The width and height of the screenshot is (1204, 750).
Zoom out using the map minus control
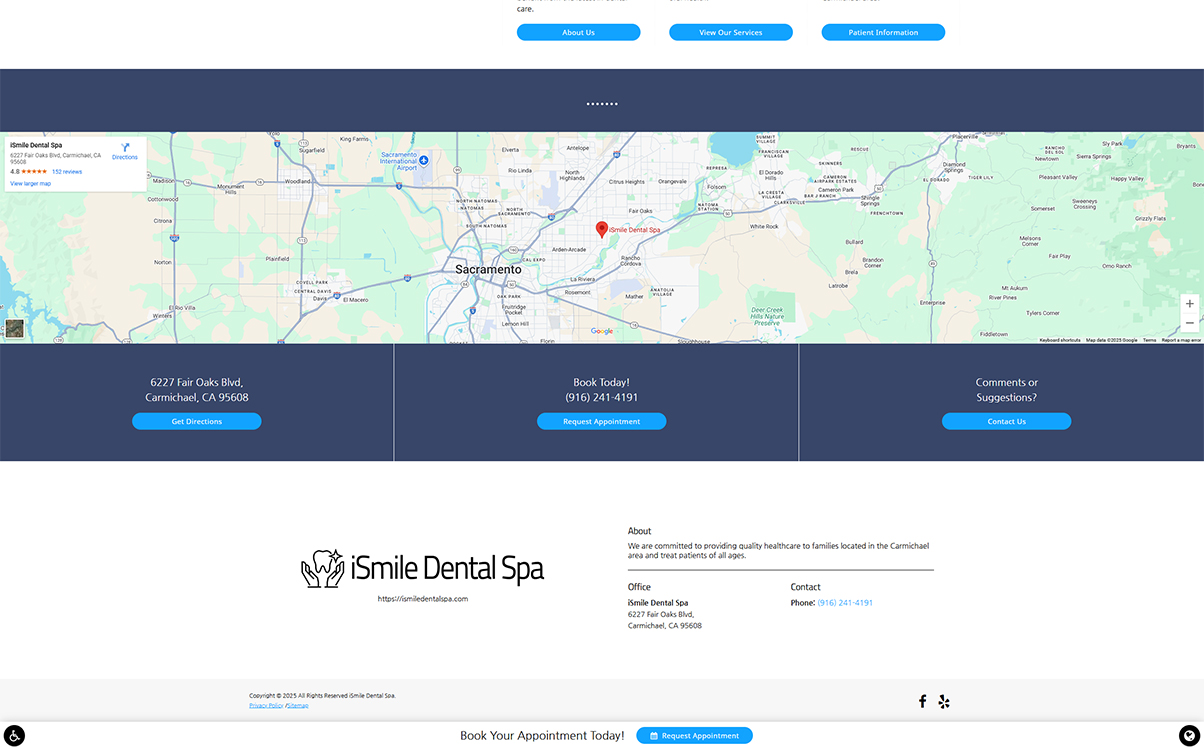pos(1189,320)
